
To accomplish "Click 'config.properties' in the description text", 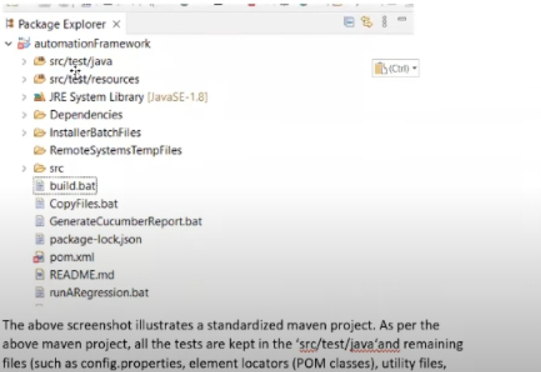I will pos(131,363).
